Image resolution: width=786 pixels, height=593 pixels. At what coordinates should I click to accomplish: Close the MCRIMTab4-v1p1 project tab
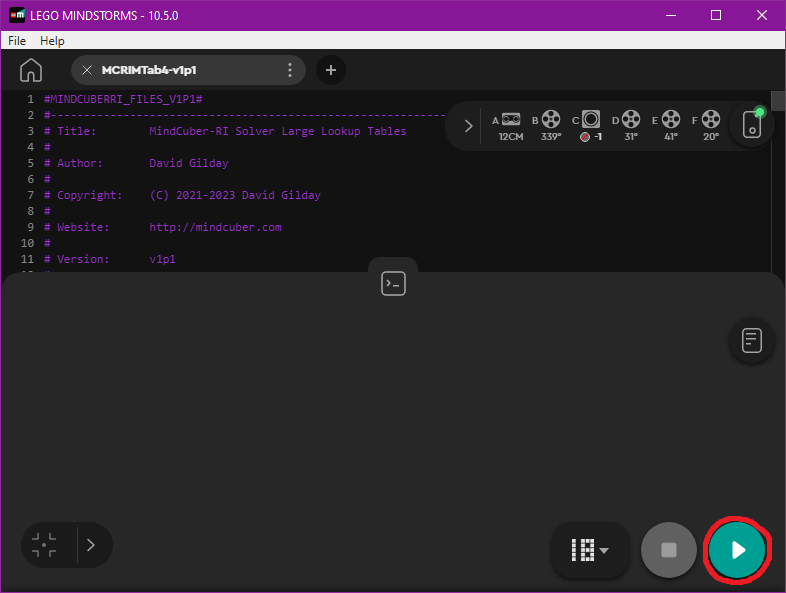click(x=86, y=70)
